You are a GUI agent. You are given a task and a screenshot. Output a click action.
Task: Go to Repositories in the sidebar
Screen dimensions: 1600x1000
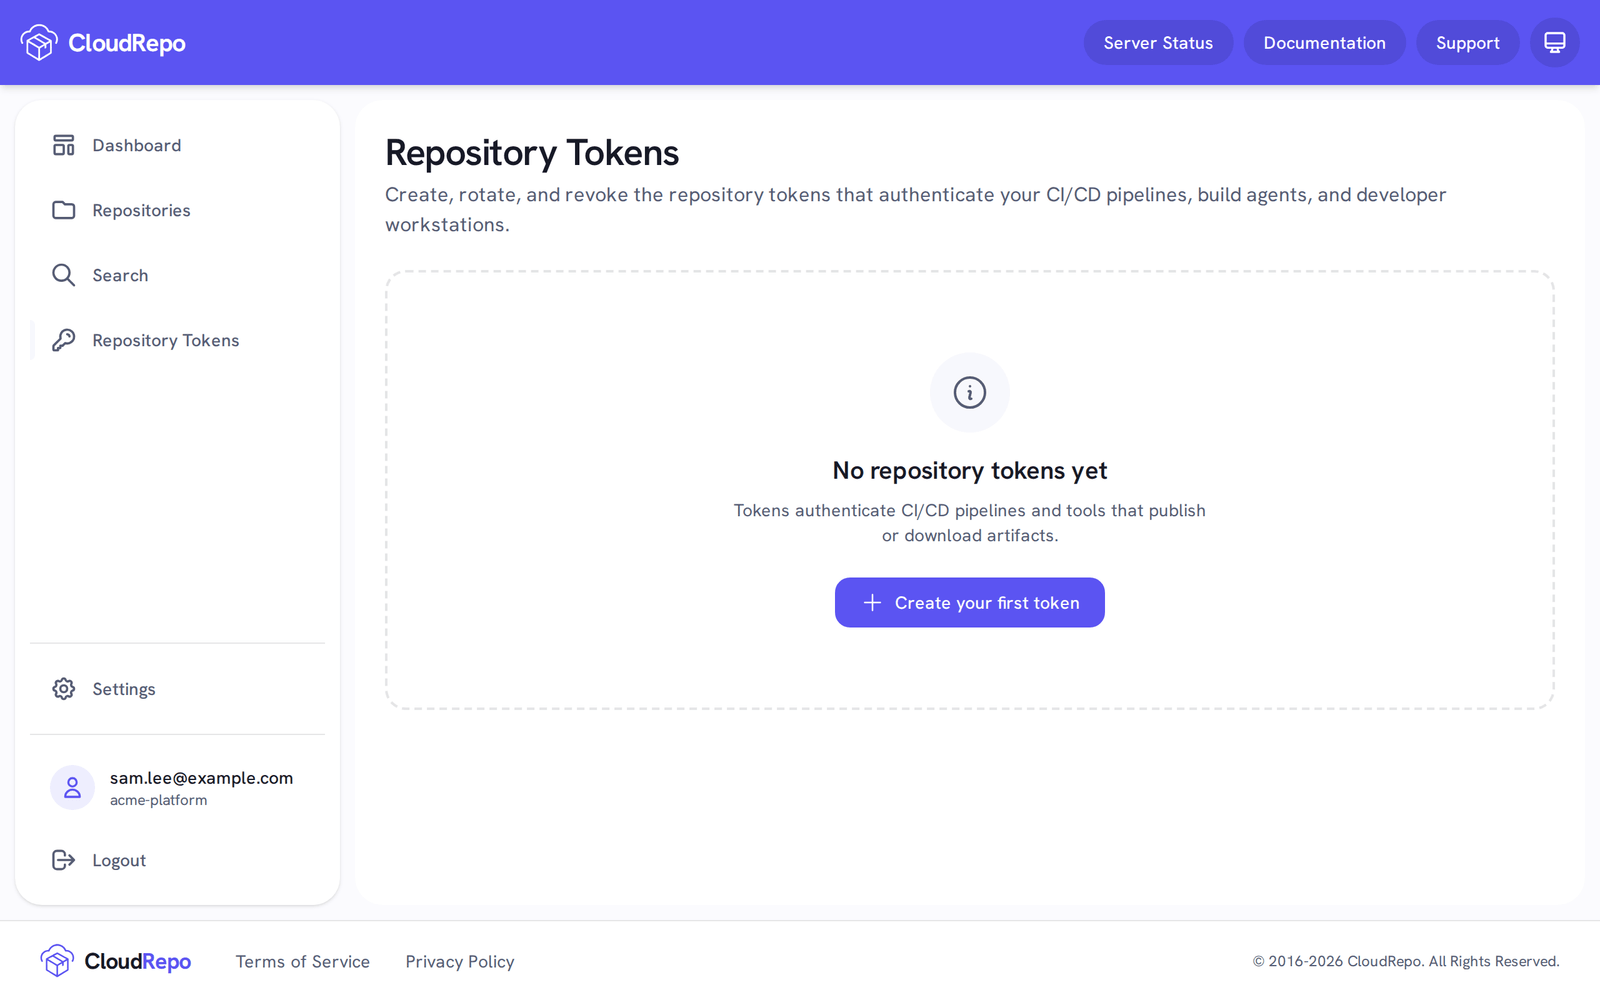click(178, 210)
